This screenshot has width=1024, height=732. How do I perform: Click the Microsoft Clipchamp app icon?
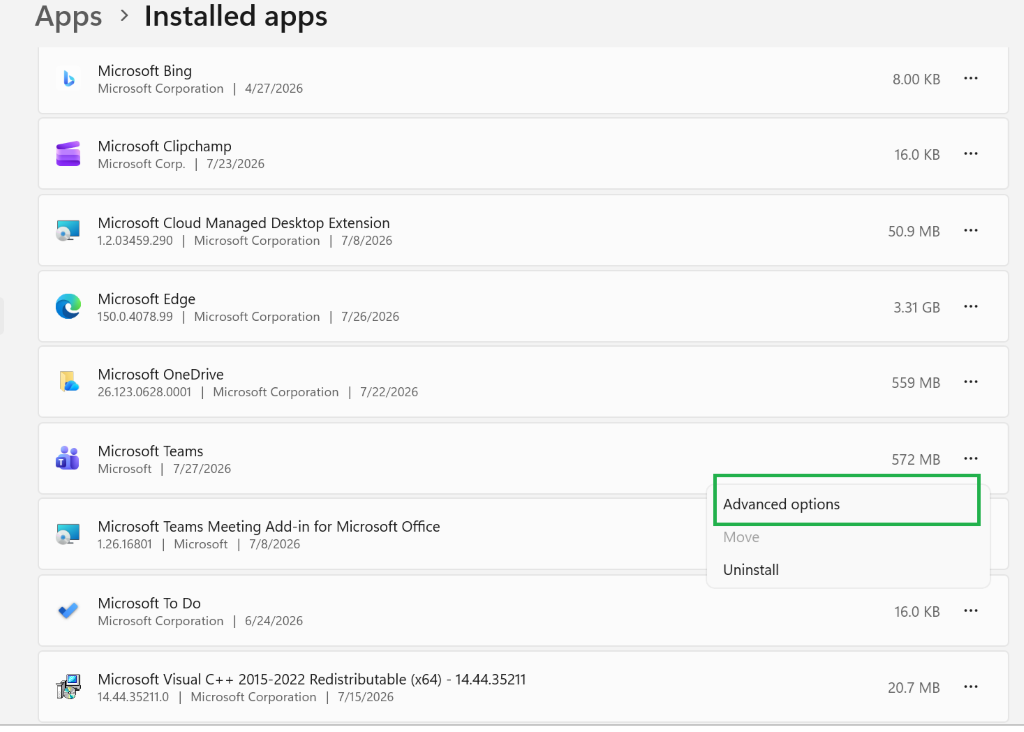[x=68, y=154]
